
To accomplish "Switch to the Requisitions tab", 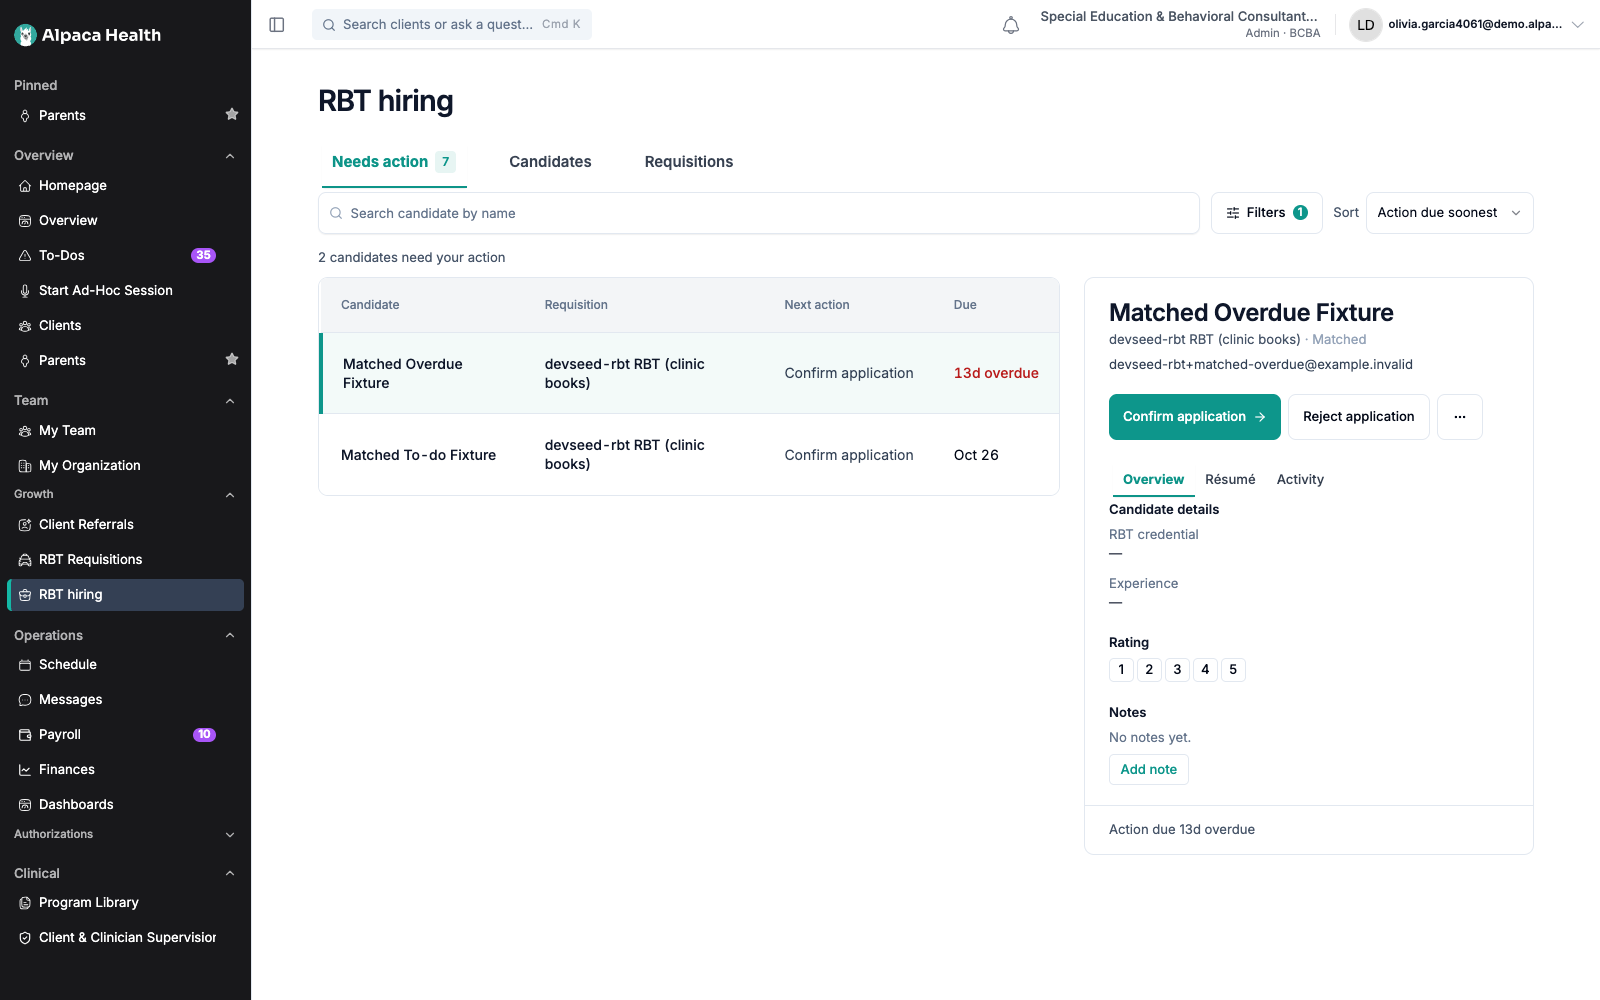I will (689, 162).
